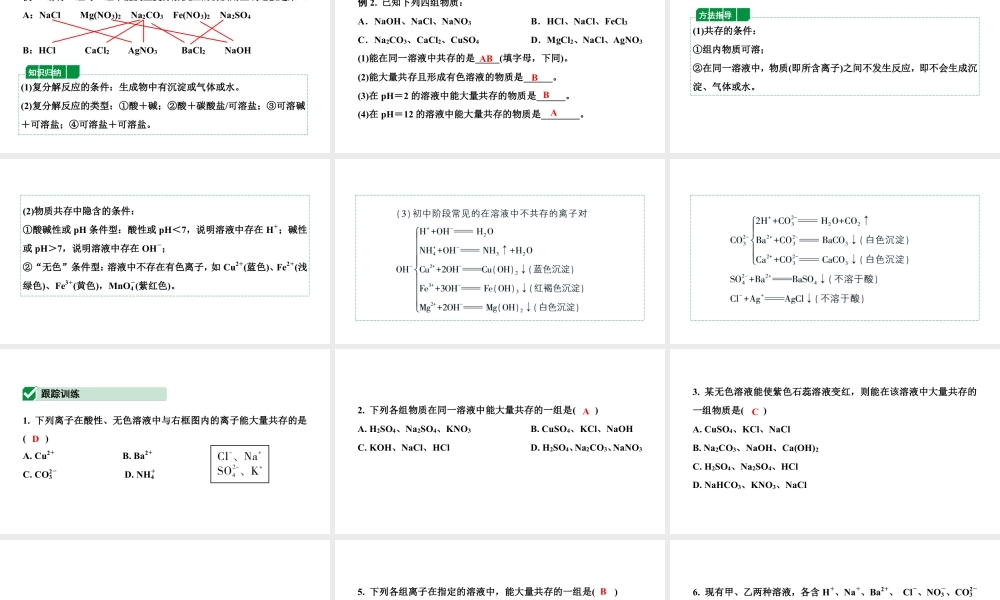The width and height of the screenshot is (1000, 600).
Task: Click the boxed ion list Cl⁻ Na⁺ SO₄²⁻ K⁺
Action: [x=239, y=465]
